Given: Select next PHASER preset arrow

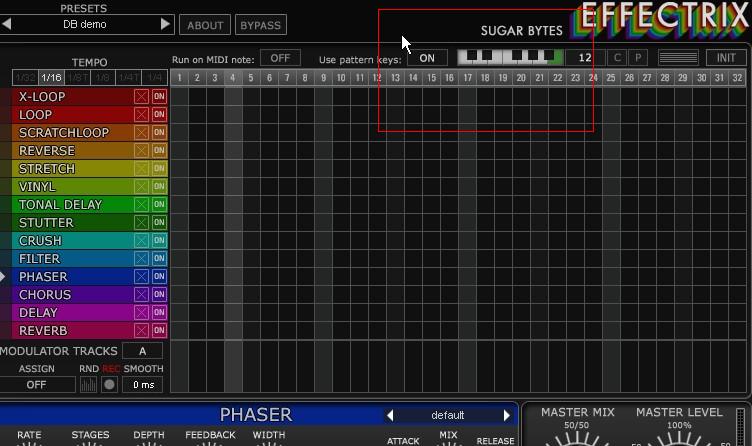Looking at the screenshot, I should 506,415.
